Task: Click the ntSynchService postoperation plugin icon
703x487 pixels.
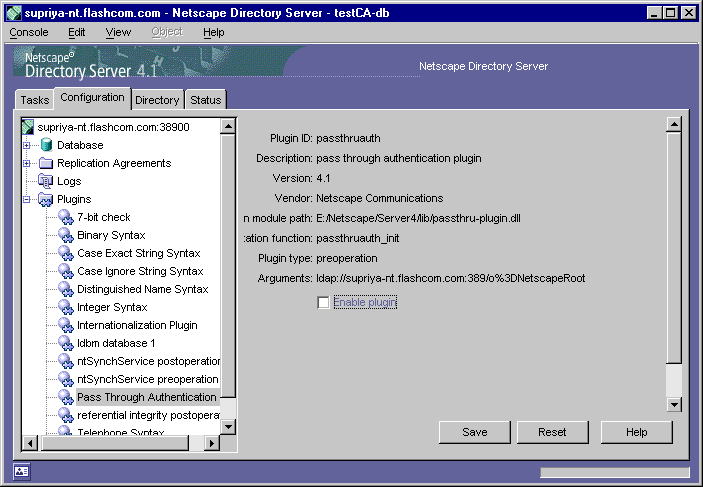Action: tap(65, 361)
